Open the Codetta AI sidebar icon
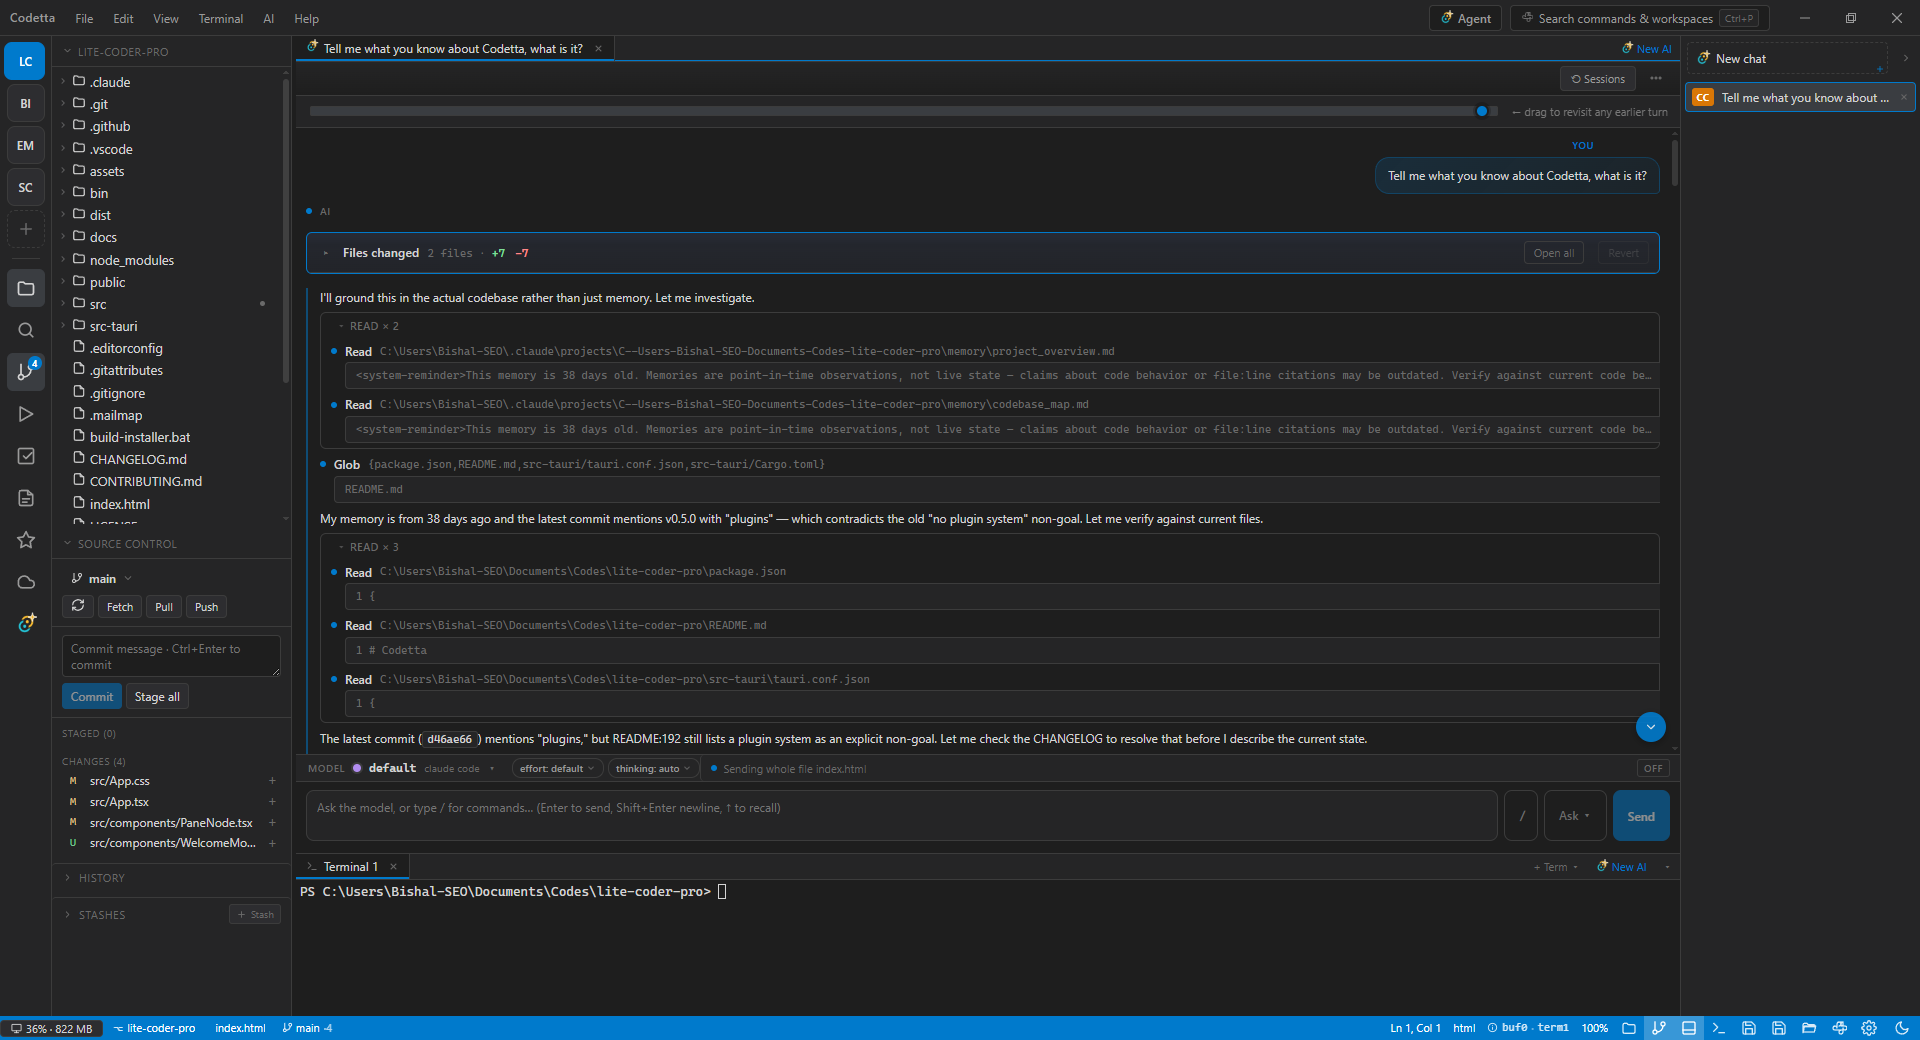 coord(26,623)
